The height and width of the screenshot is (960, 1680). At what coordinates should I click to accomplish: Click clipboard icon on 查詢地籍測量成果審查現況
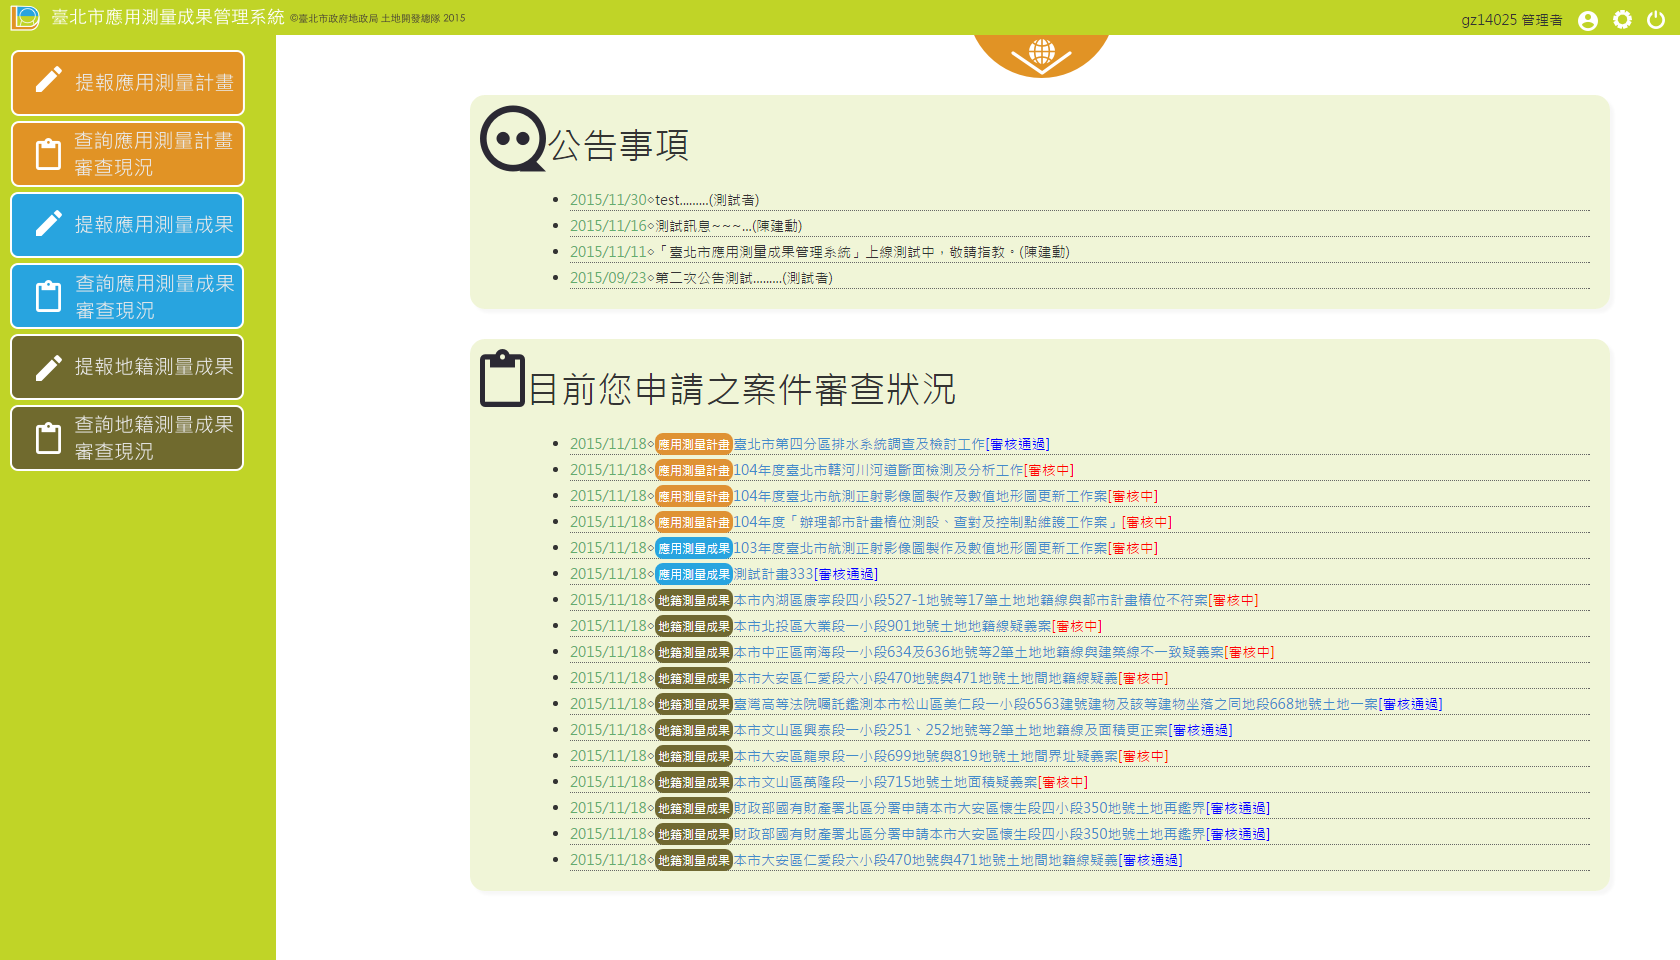coord(49,439)
